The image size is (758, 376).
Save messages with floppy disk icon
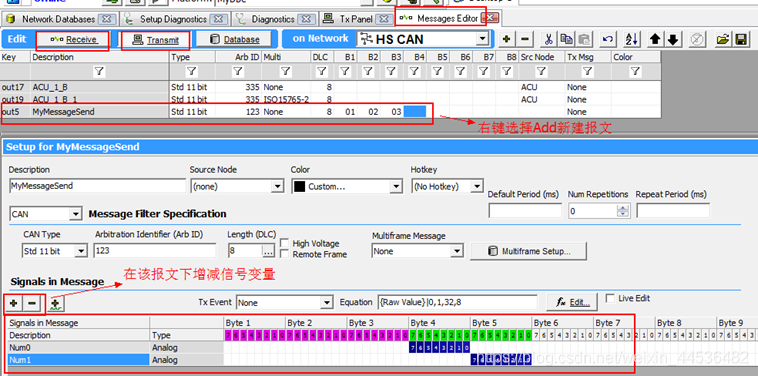741,40
